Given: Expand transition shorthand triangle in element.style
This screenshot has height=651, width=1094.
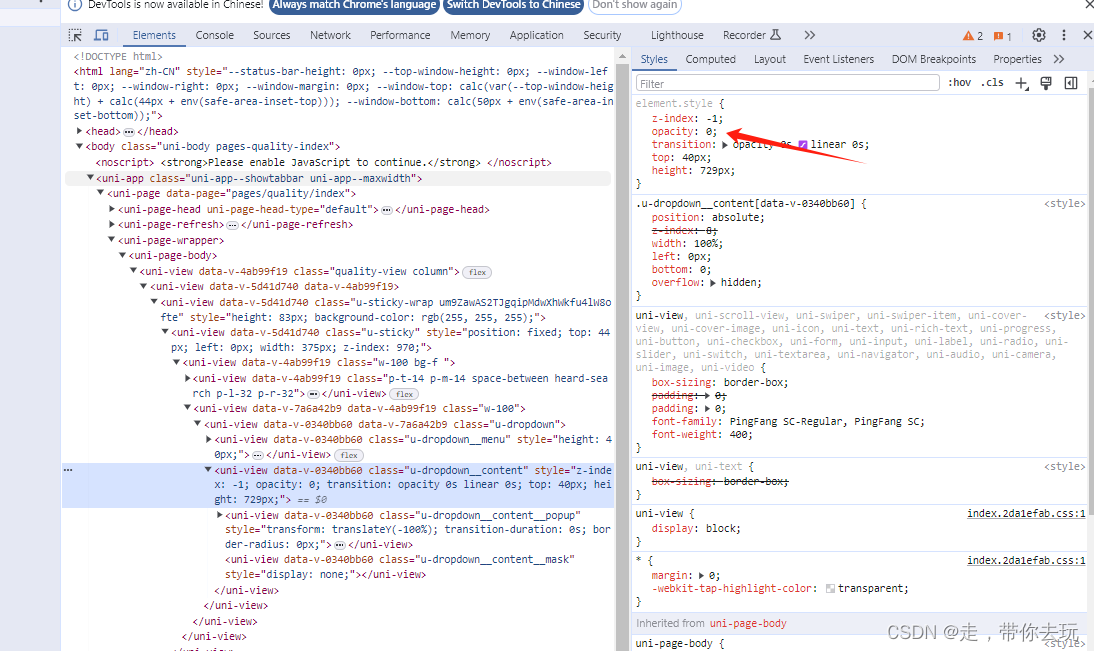Looking at the screenshot, I should coord(725,145).
